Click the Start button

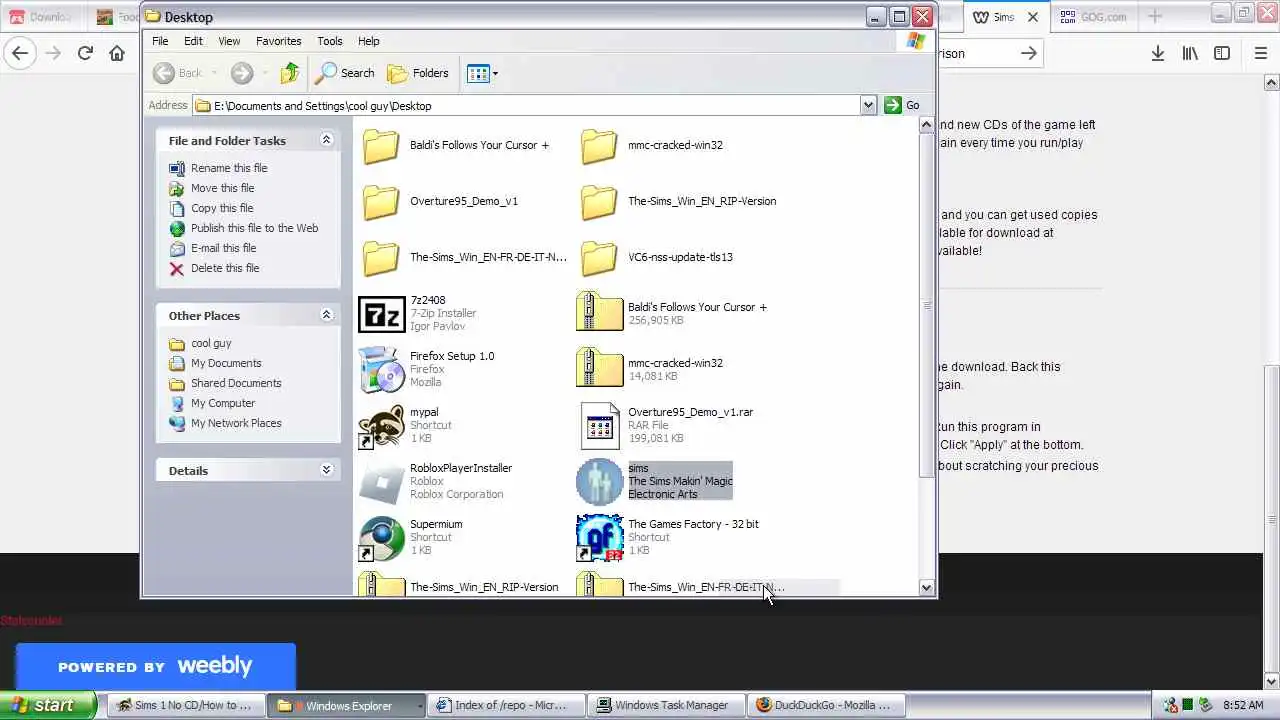(x=48, y=705)
